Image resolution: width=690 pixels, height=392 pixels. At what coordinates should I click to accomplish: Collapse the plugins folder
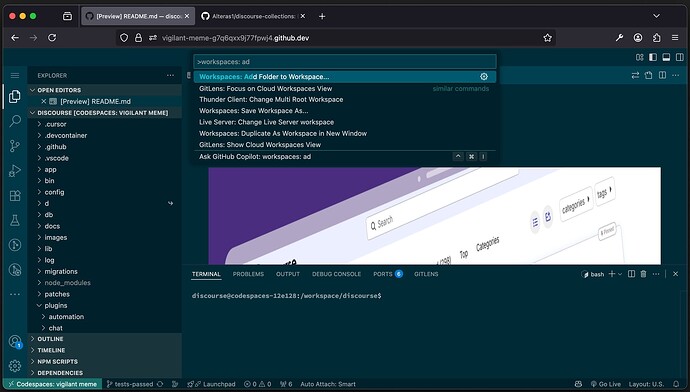[x=105, y=305]
